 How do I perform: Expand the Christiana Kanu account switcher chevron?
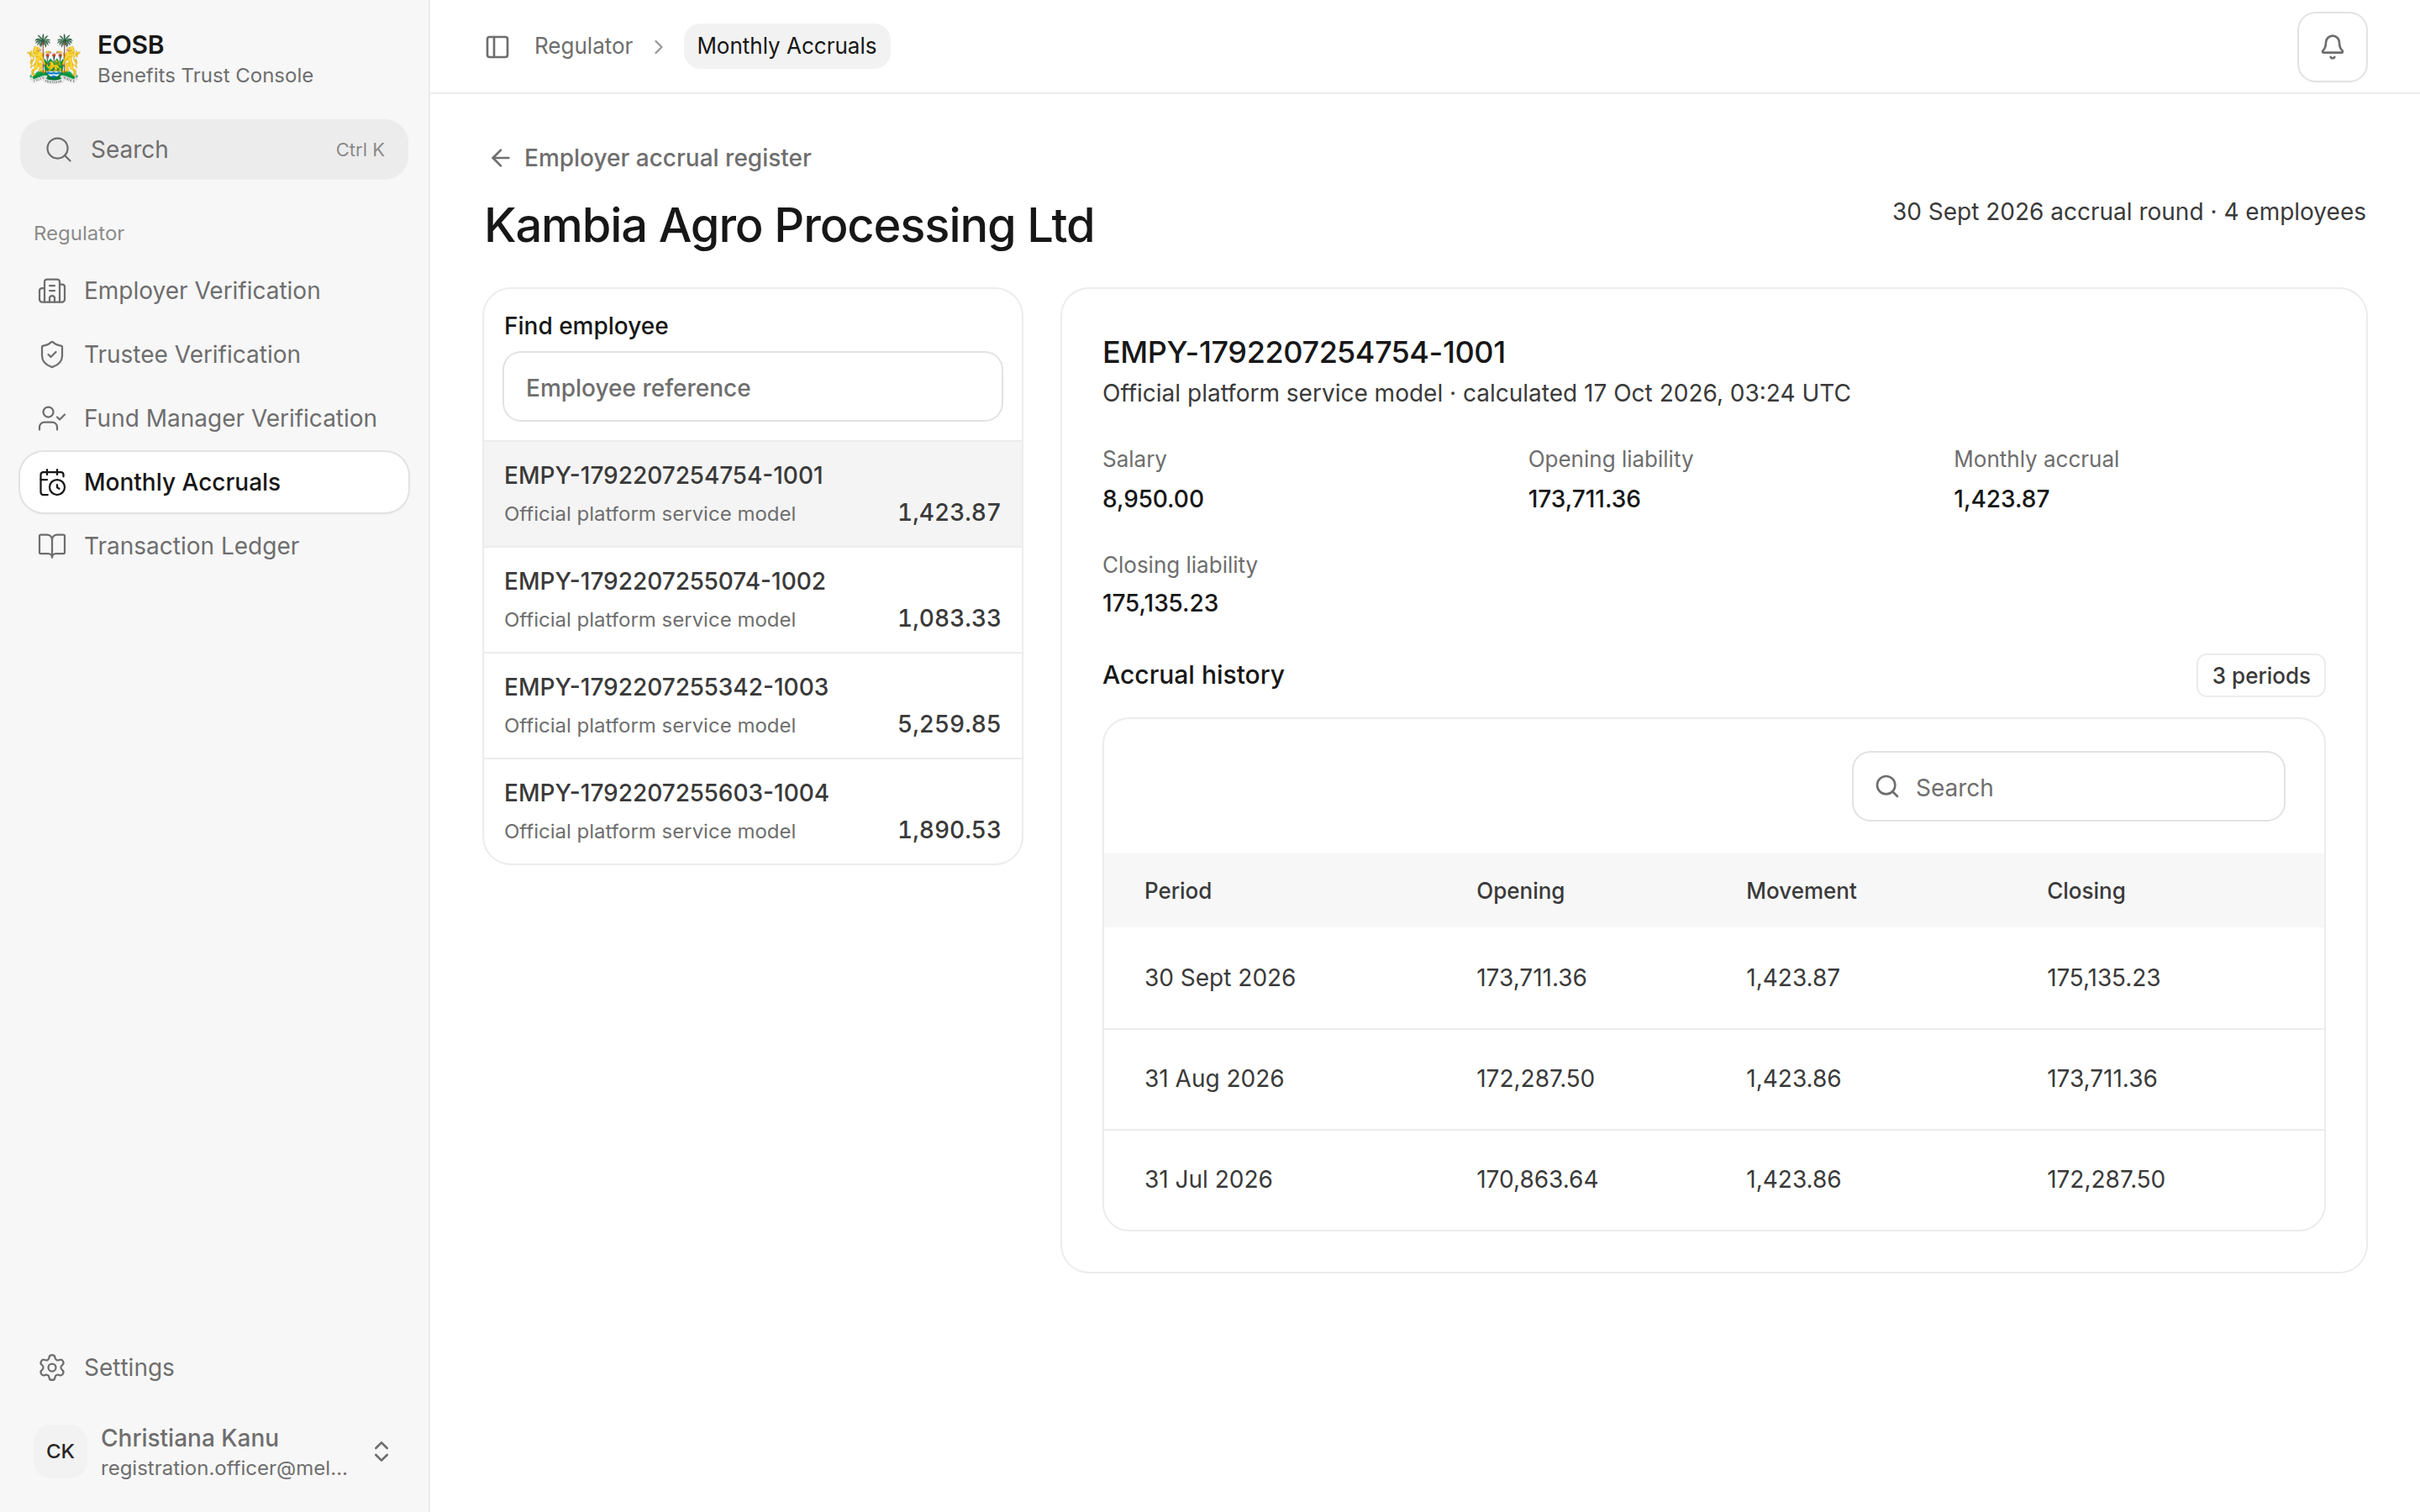pyautogui.click(x=381, y=1451)
